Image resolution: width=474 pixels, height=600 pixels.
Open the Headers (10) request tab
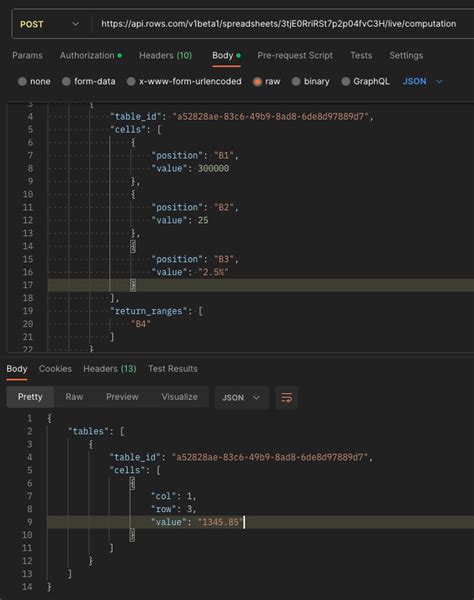(x=165, y=55)
